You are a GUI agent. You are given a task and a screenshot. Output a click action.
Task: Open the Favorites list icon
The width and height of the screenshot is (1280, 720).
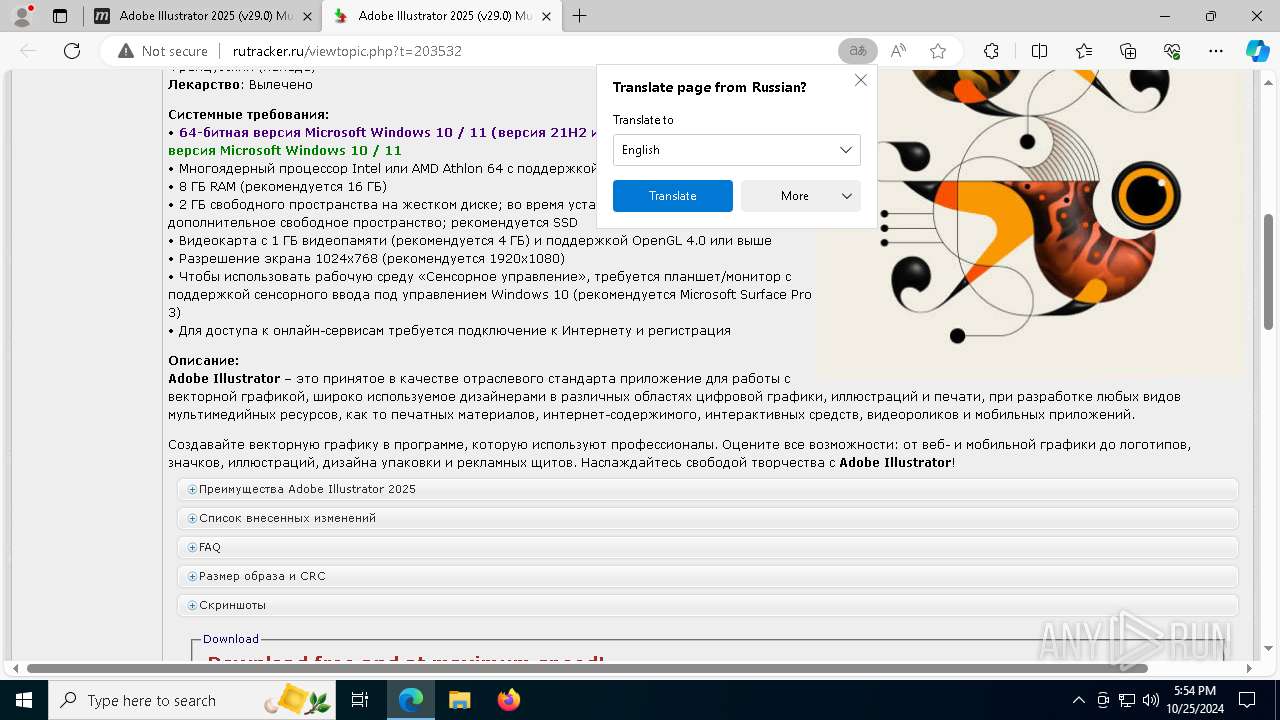1084,51
